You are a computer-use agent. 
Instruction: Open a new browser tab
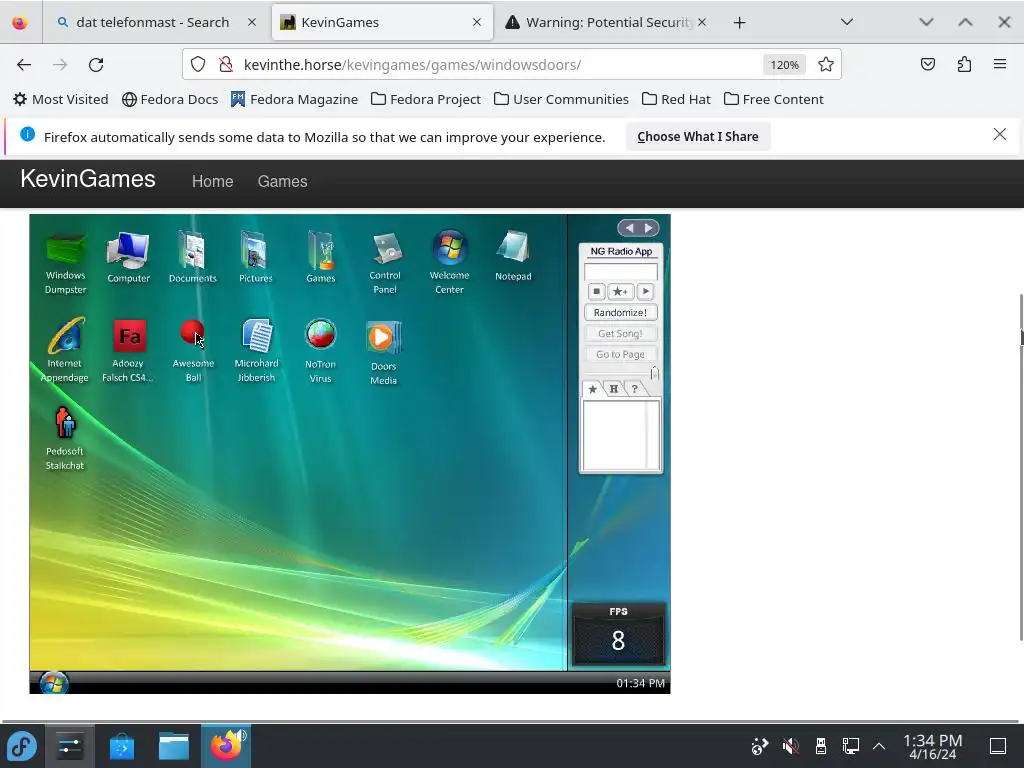click(x=739, y=23)
